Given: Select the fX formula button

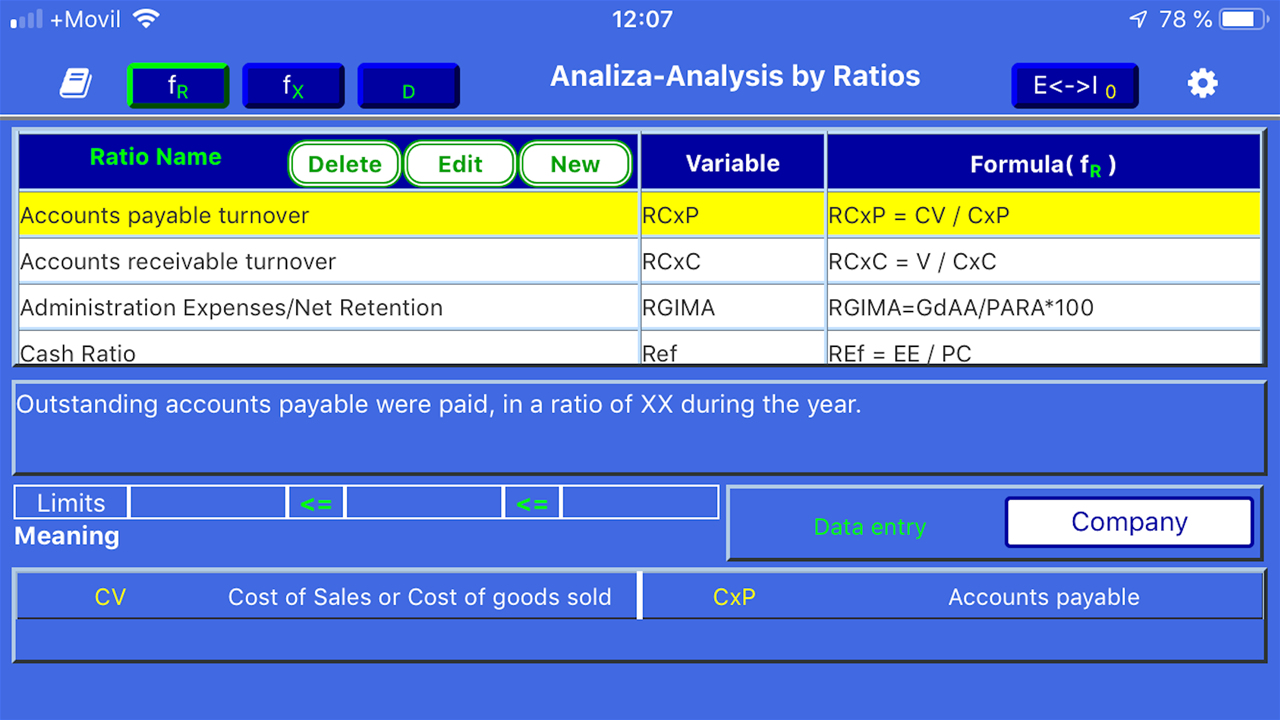Looking at the screenshot, I should (x=293, y=86).
